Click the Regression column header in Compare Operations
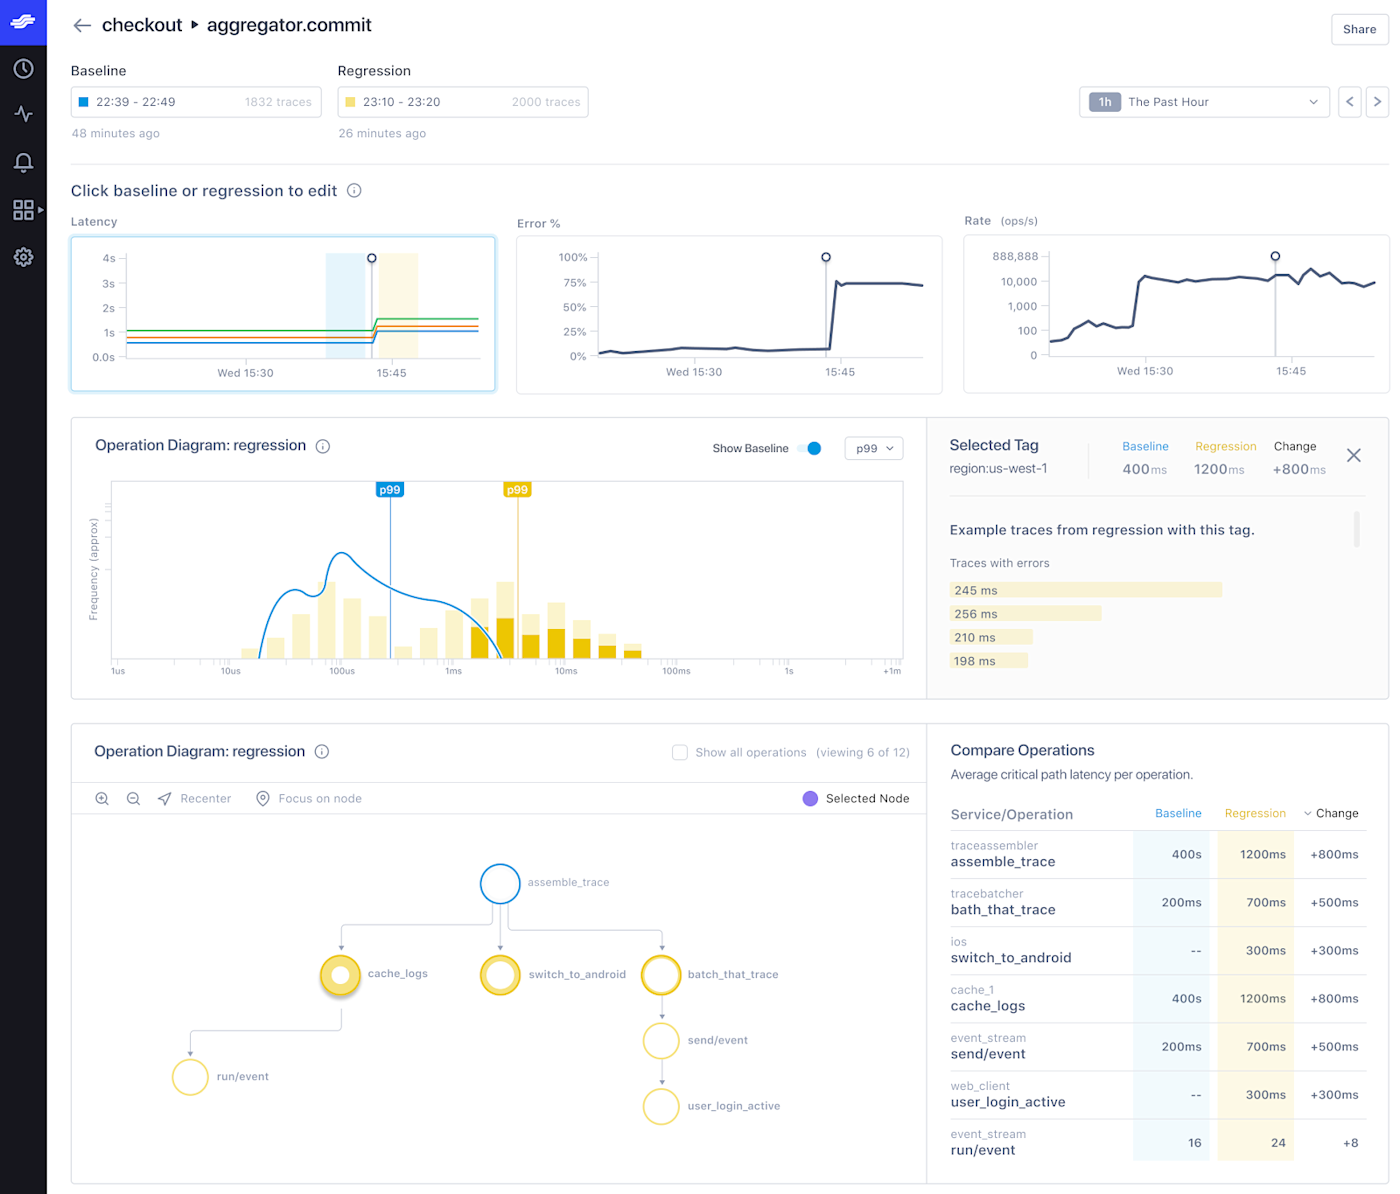The image size is (1400, 1194). point(1255,813)
